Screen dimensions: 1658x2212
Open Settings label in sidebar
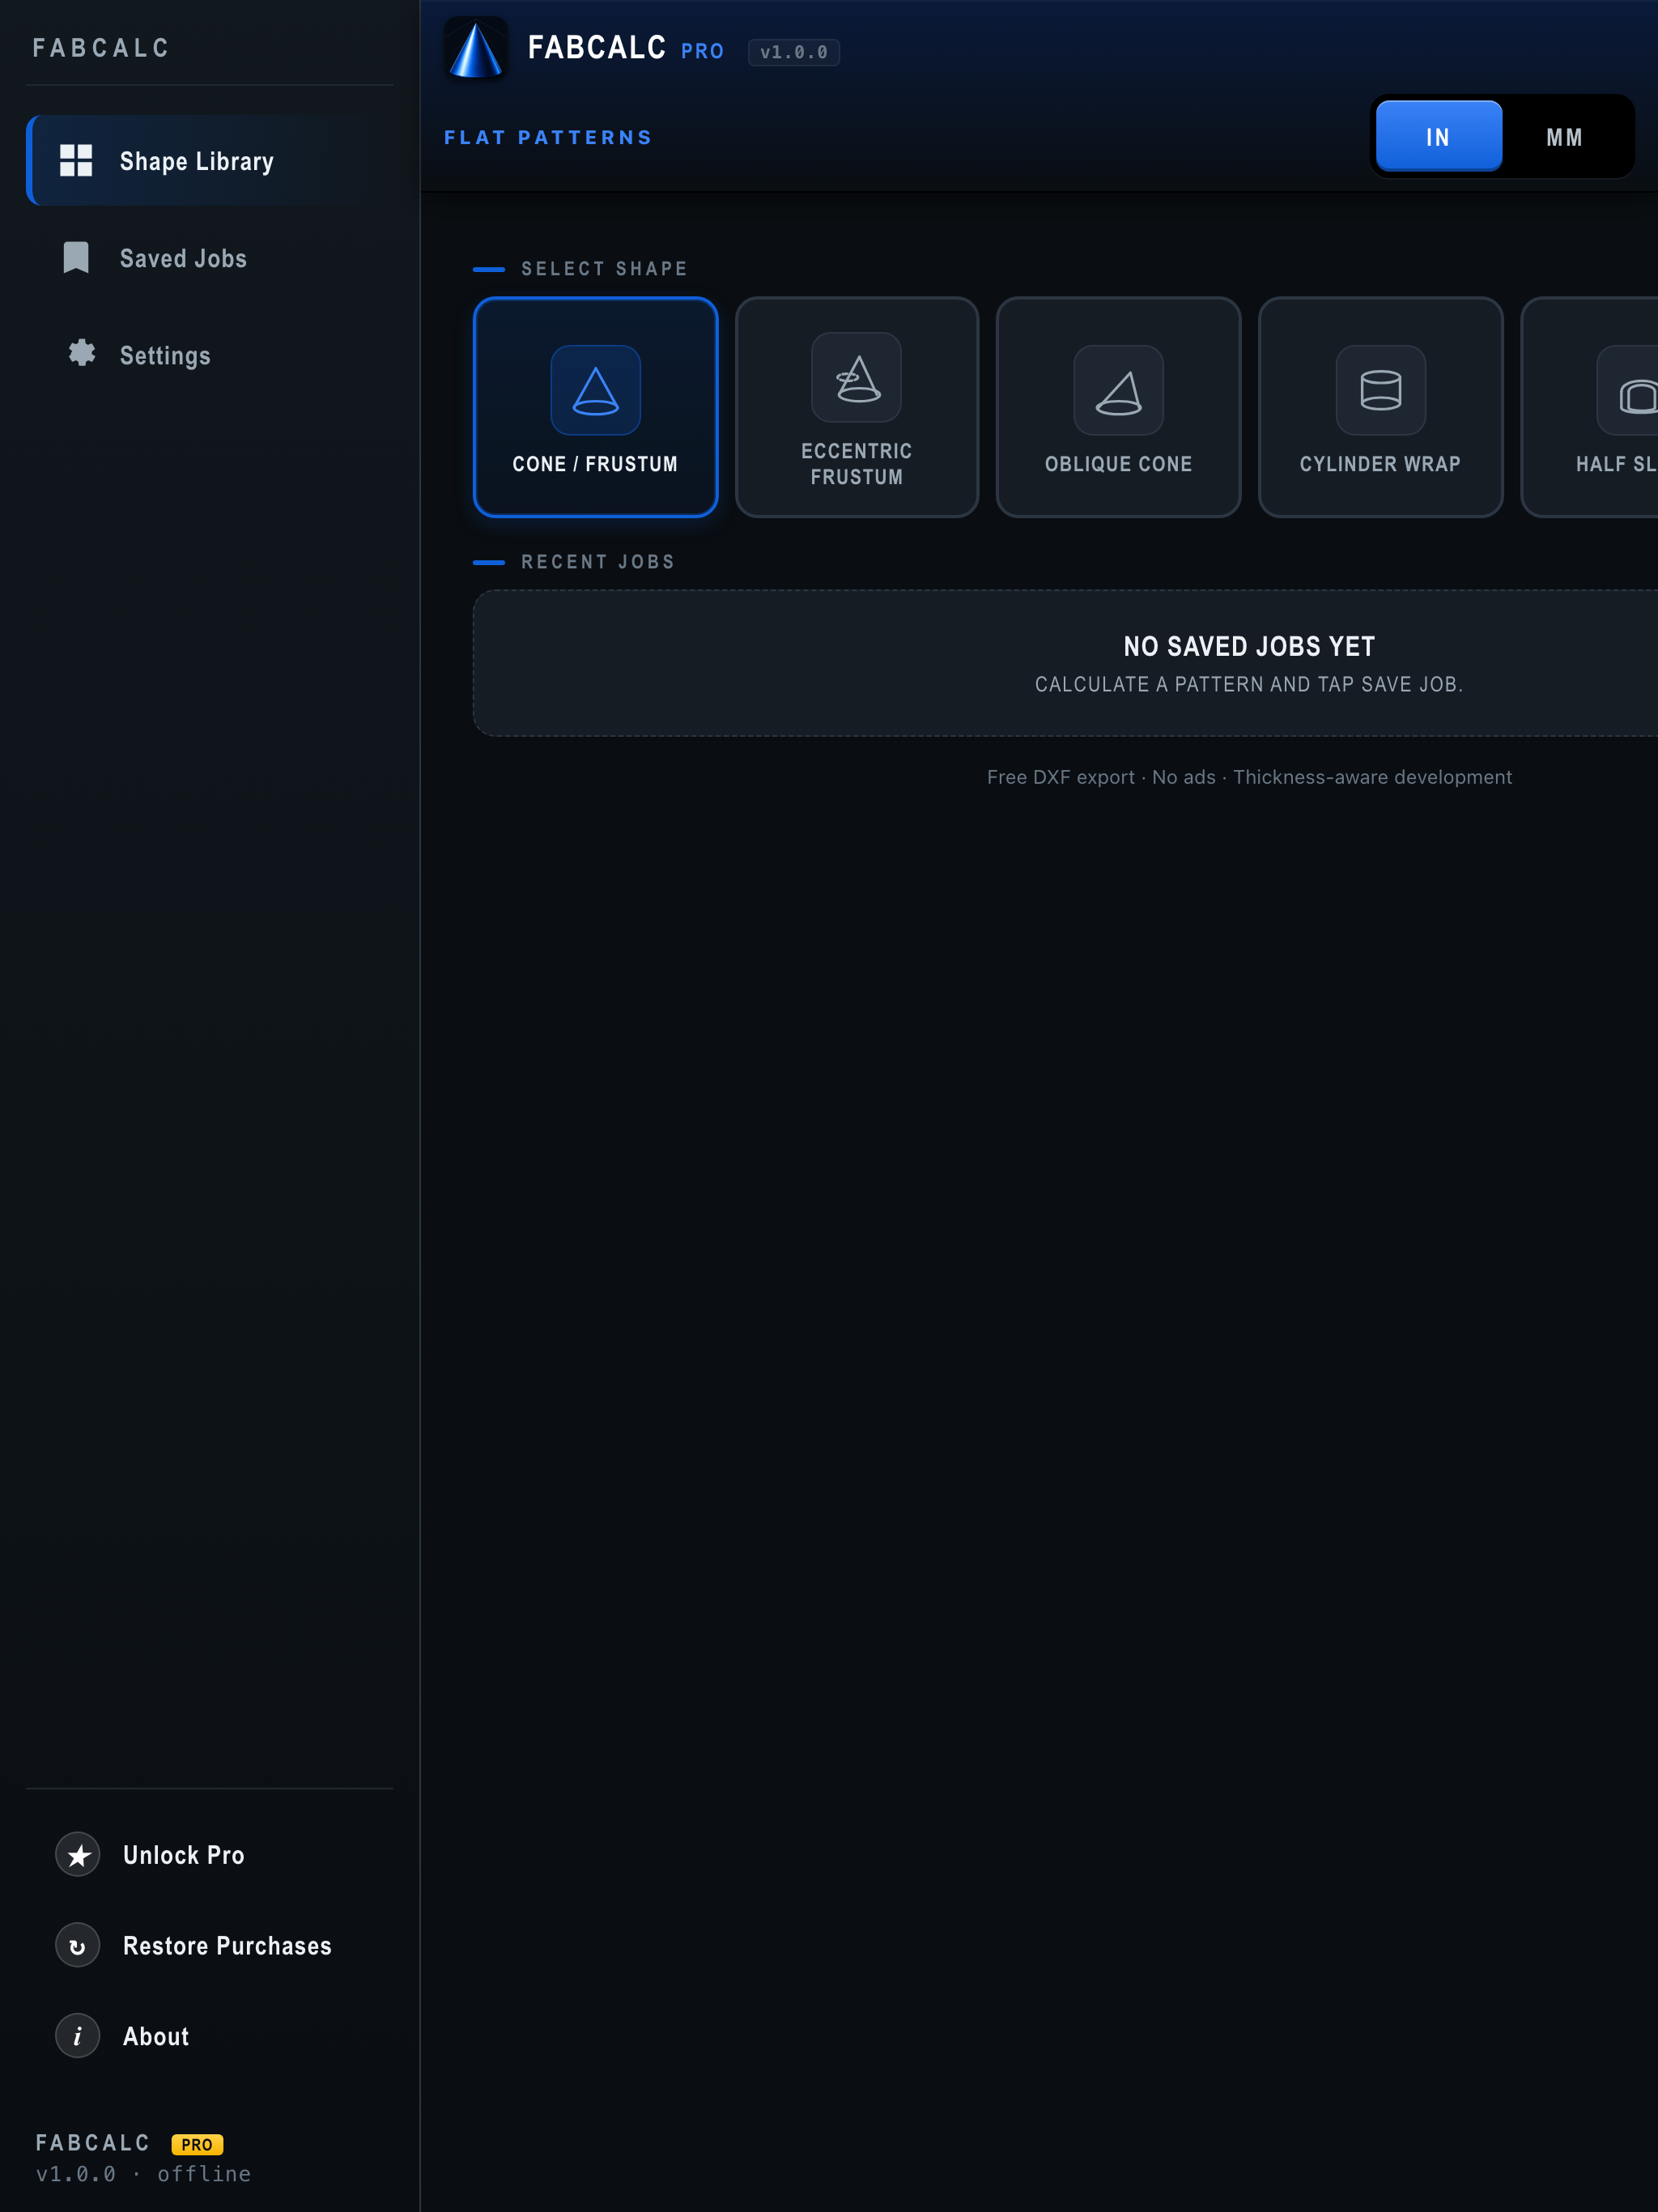coord(165,356)
